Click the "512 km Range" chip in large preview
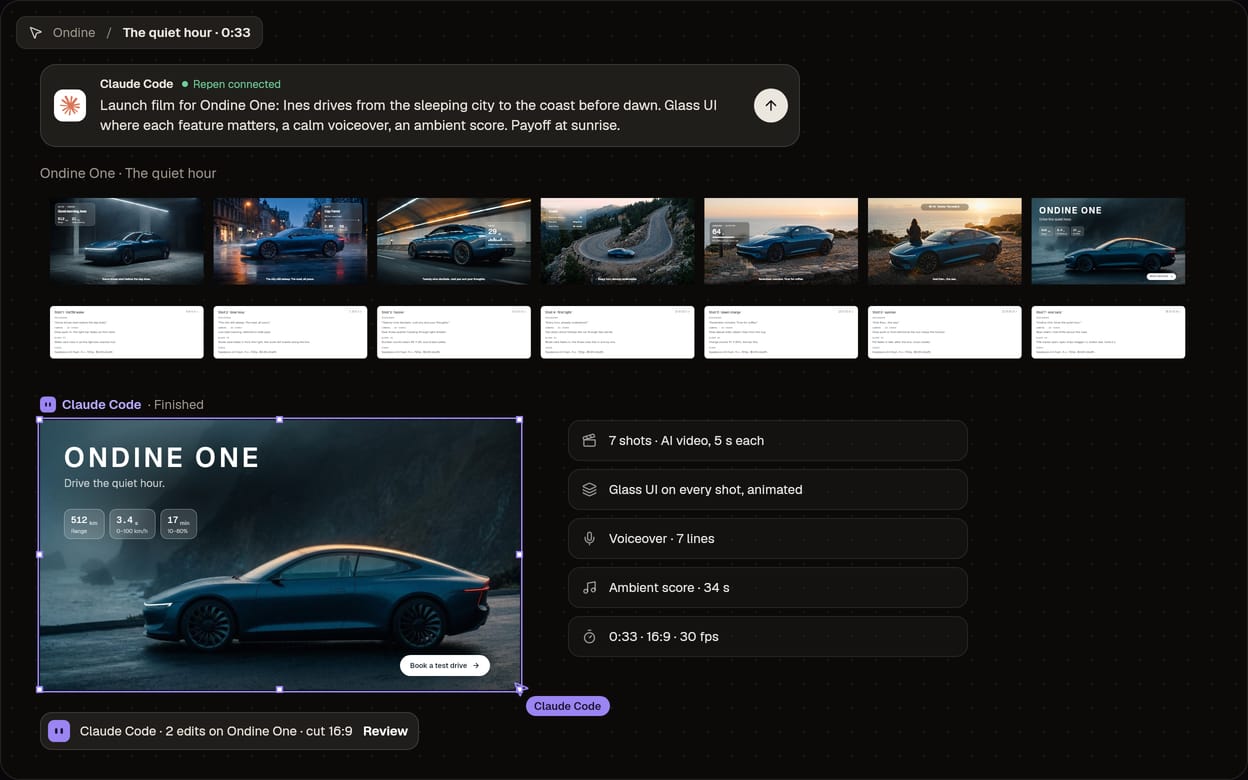 tap(85, 524)
